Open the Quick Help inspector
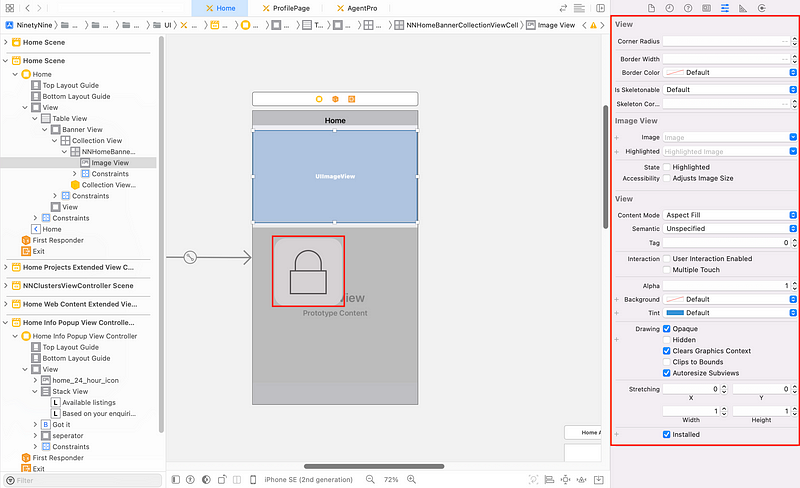 686,8
